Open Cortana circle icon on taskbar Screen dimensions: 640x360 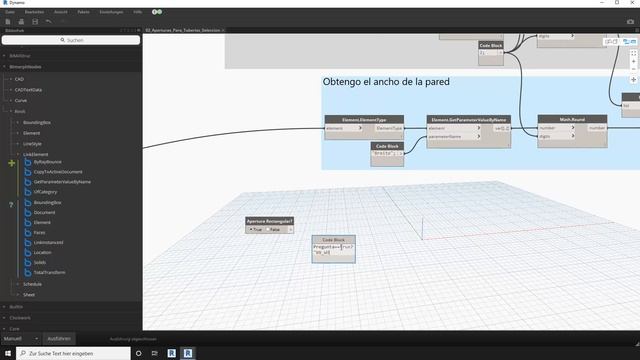[x=138, y=353]
